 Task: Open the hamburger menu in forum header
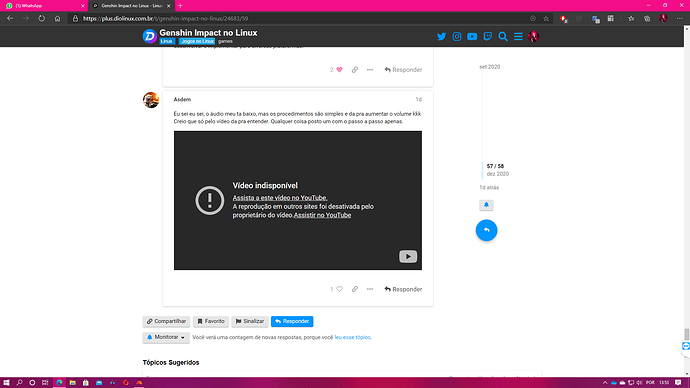tap(518, 37)
